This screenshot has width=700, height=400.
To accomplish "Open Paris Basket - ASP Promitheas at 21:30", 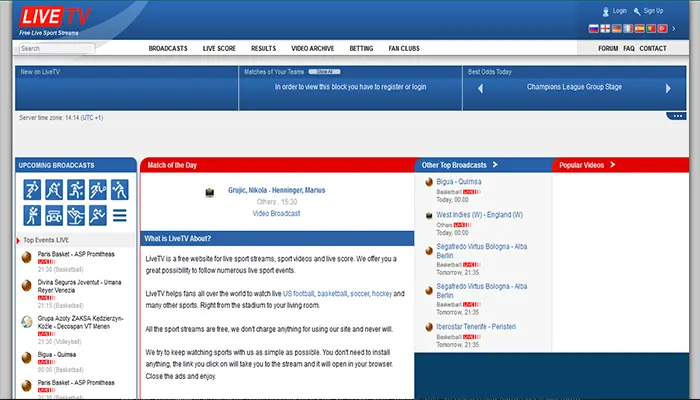I will click(76, 254).
